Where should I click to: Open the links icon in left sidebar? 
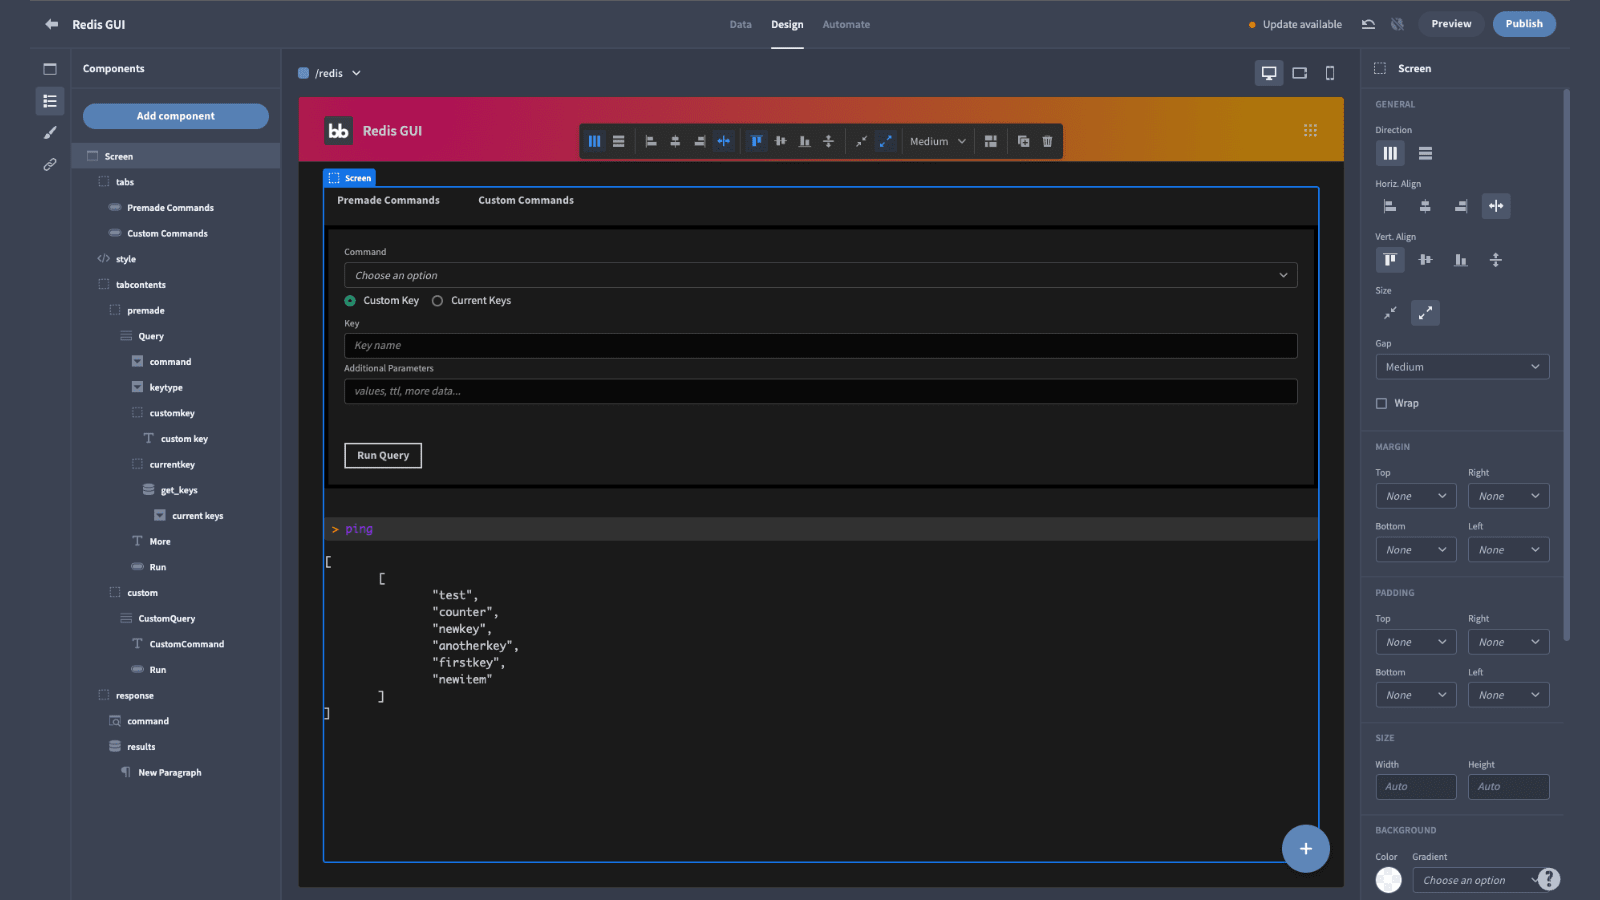pyautogui.click(x=50, y=165)
